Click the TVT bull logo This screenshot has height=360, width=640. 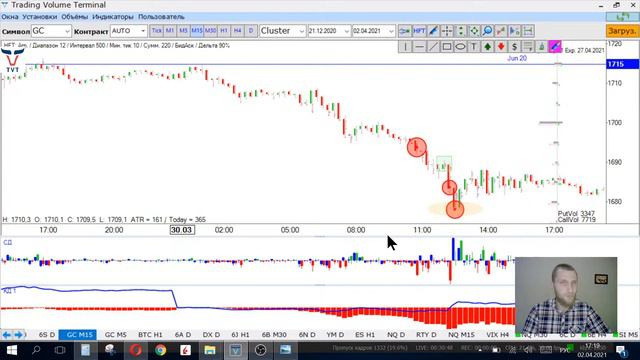(x=12, y=60)
